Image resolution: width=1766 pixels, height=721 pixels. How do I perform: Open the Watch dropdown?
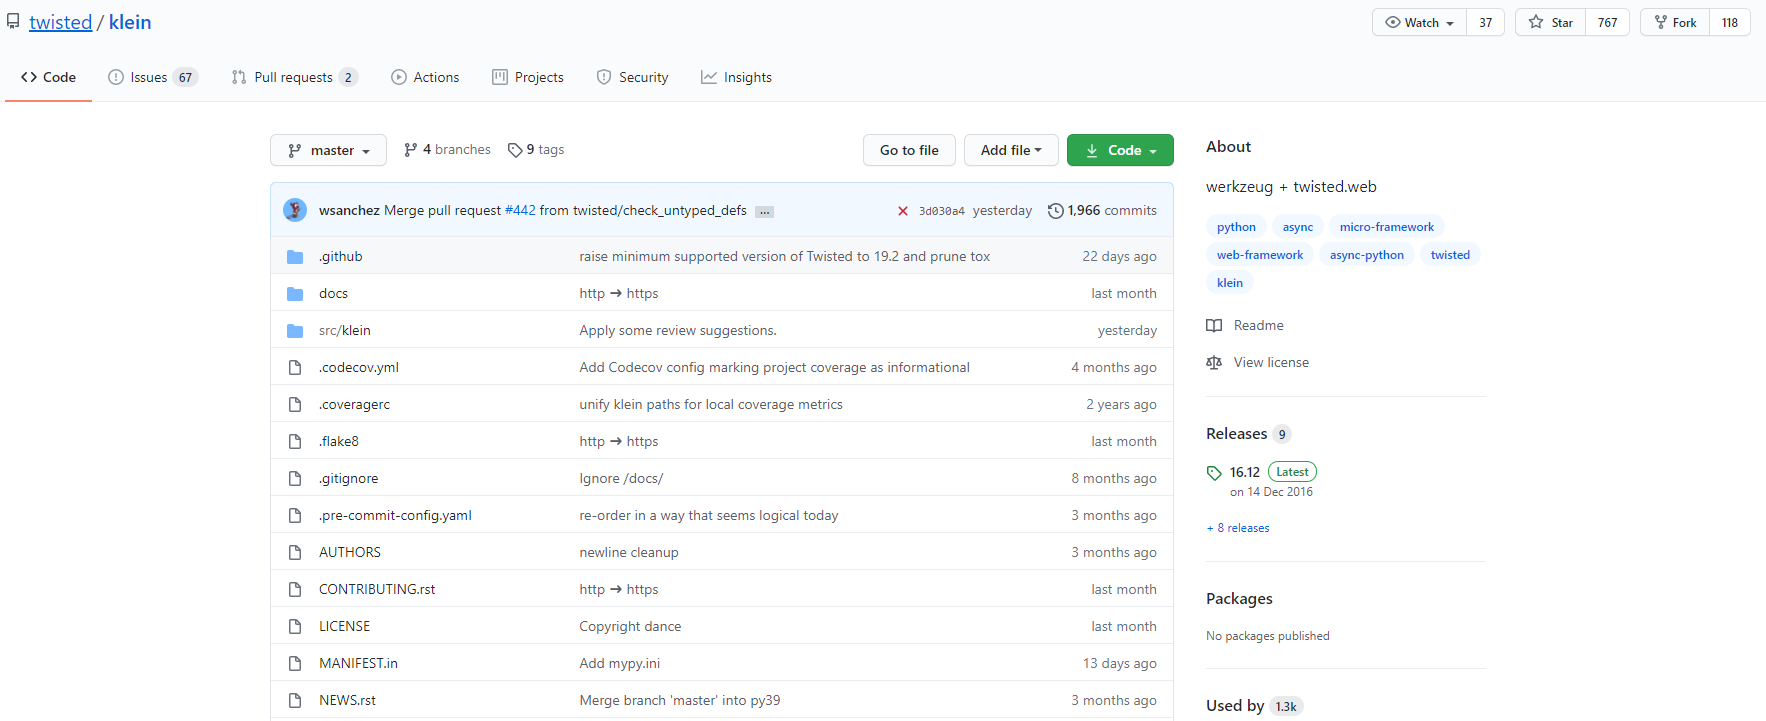[1419, 22]
